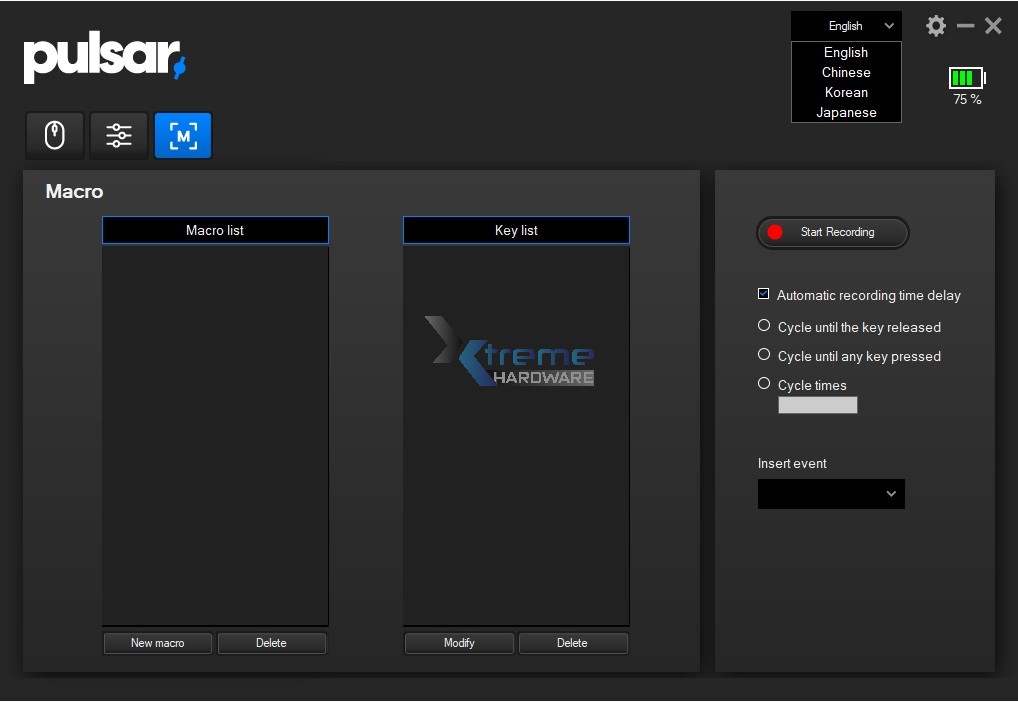Collapse the language dropdown showing English
Viewport: 1018px width, 702px height.
pos(846,26)
